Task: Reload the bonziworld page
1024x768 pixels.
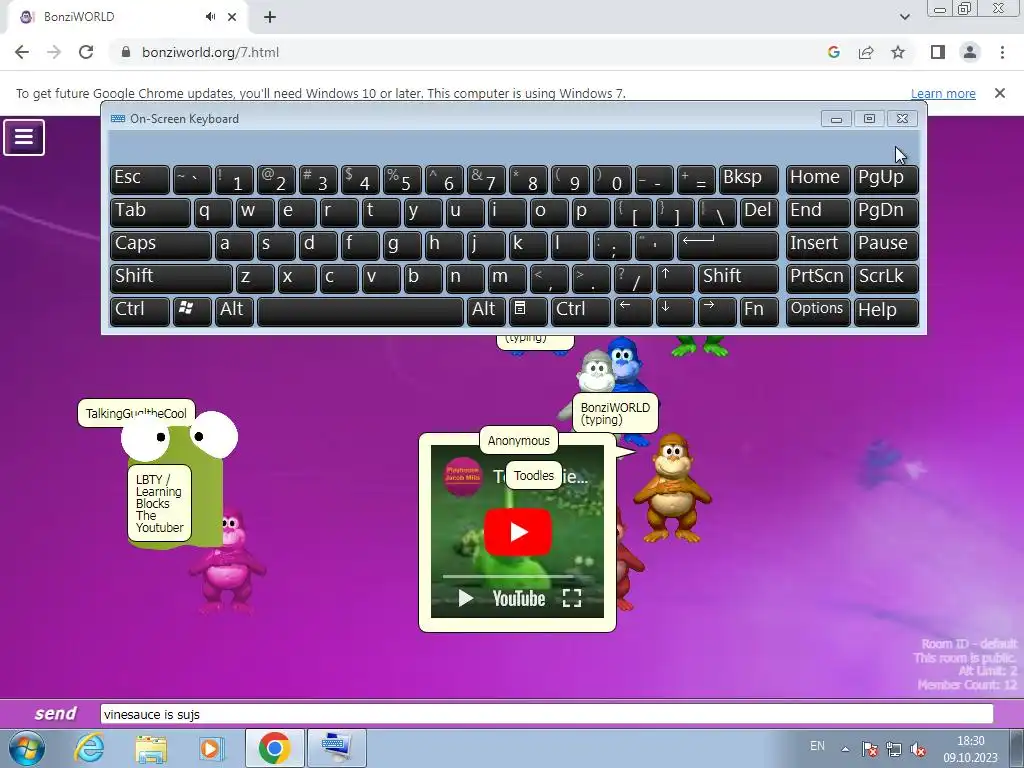Action: 86,52
